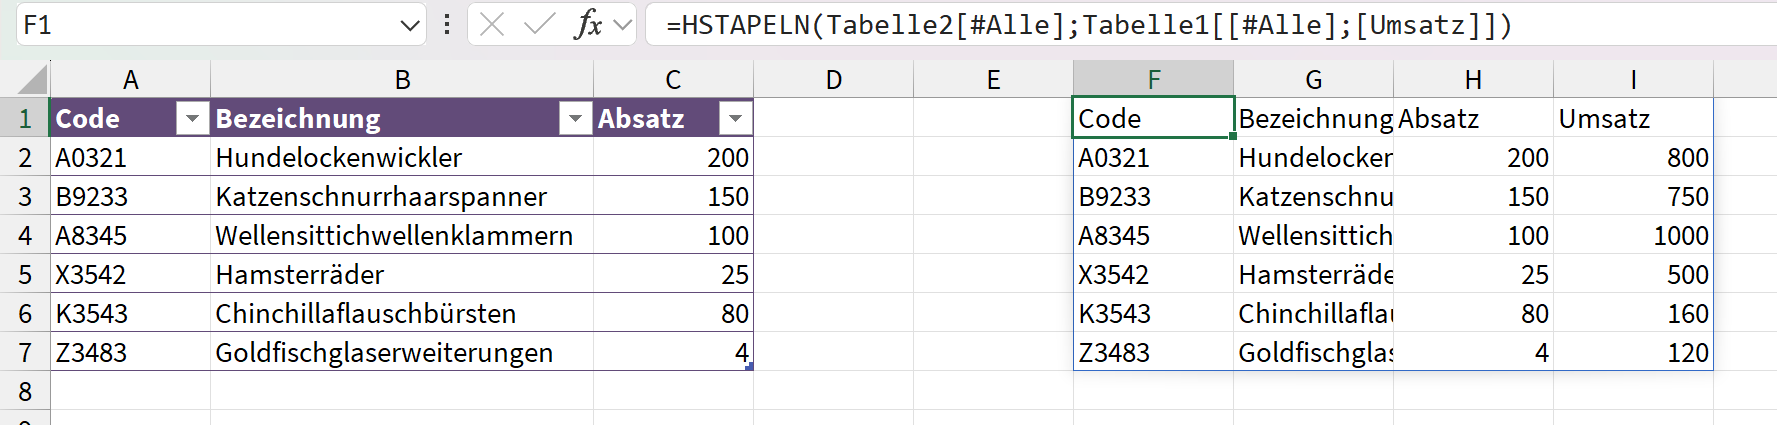Click the Cancel (X) icon in formula bar
This screenshot has height=425, width=1777.
click(x=491, y=25)
